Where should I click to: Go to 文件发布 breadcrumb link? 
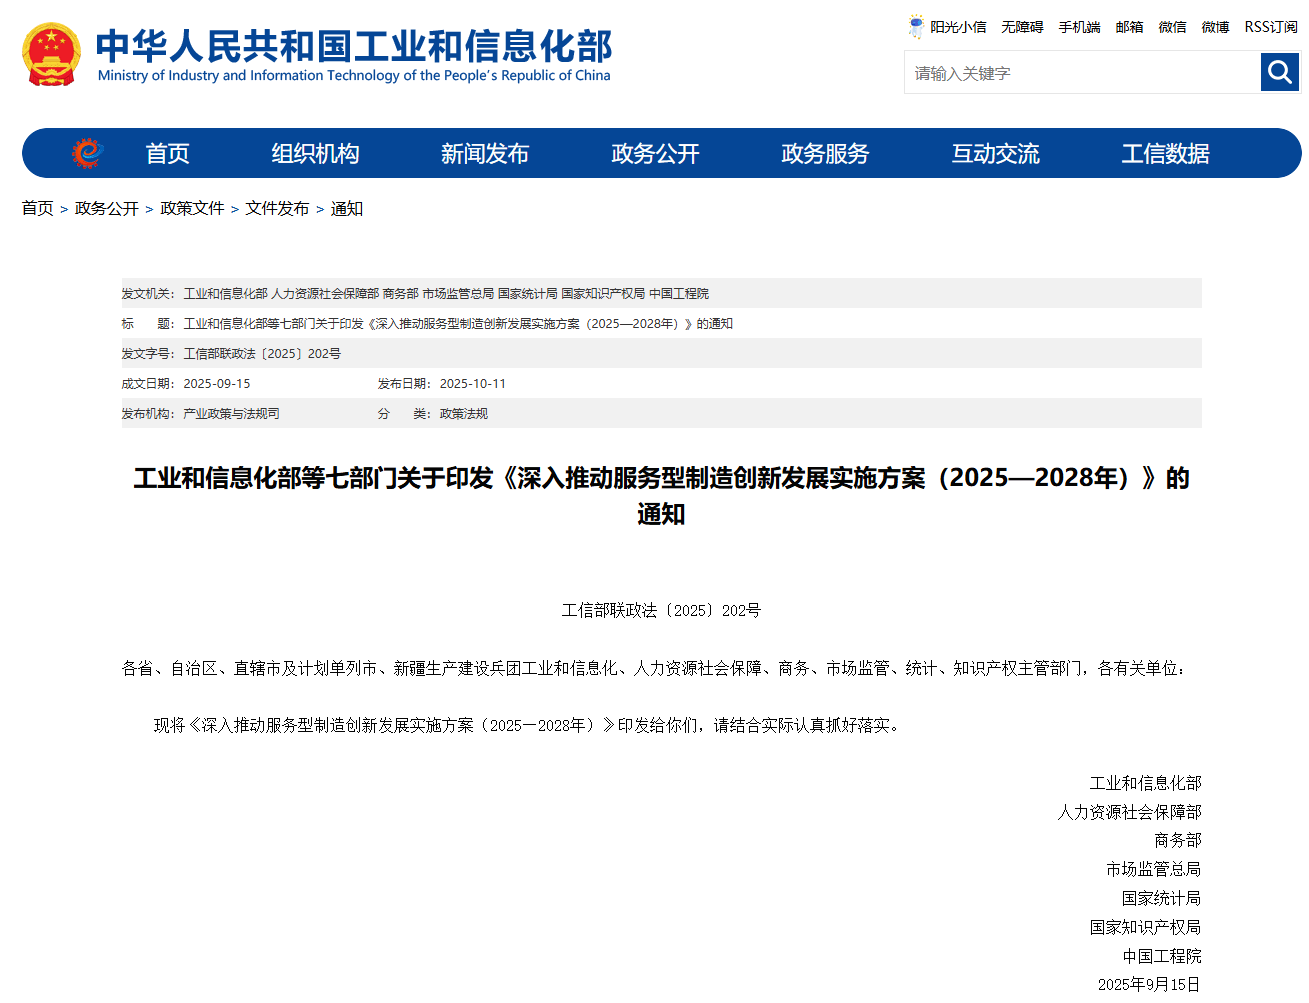277,208
